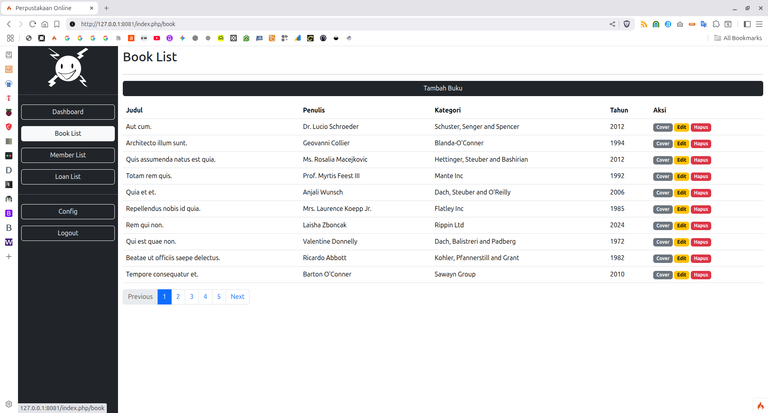
Task: Click the orange Blogger bookmark icon
Action: click(x=131, y=38)
